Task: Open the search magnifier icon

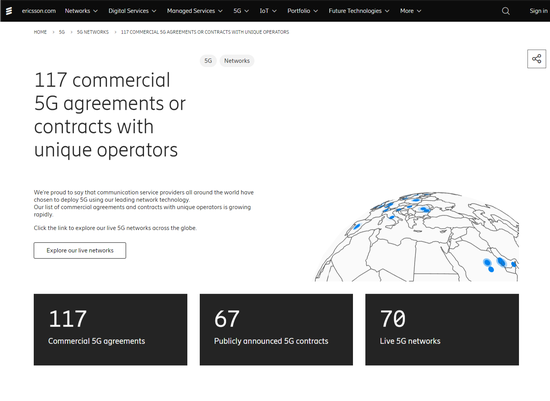Action: (505, 11)
